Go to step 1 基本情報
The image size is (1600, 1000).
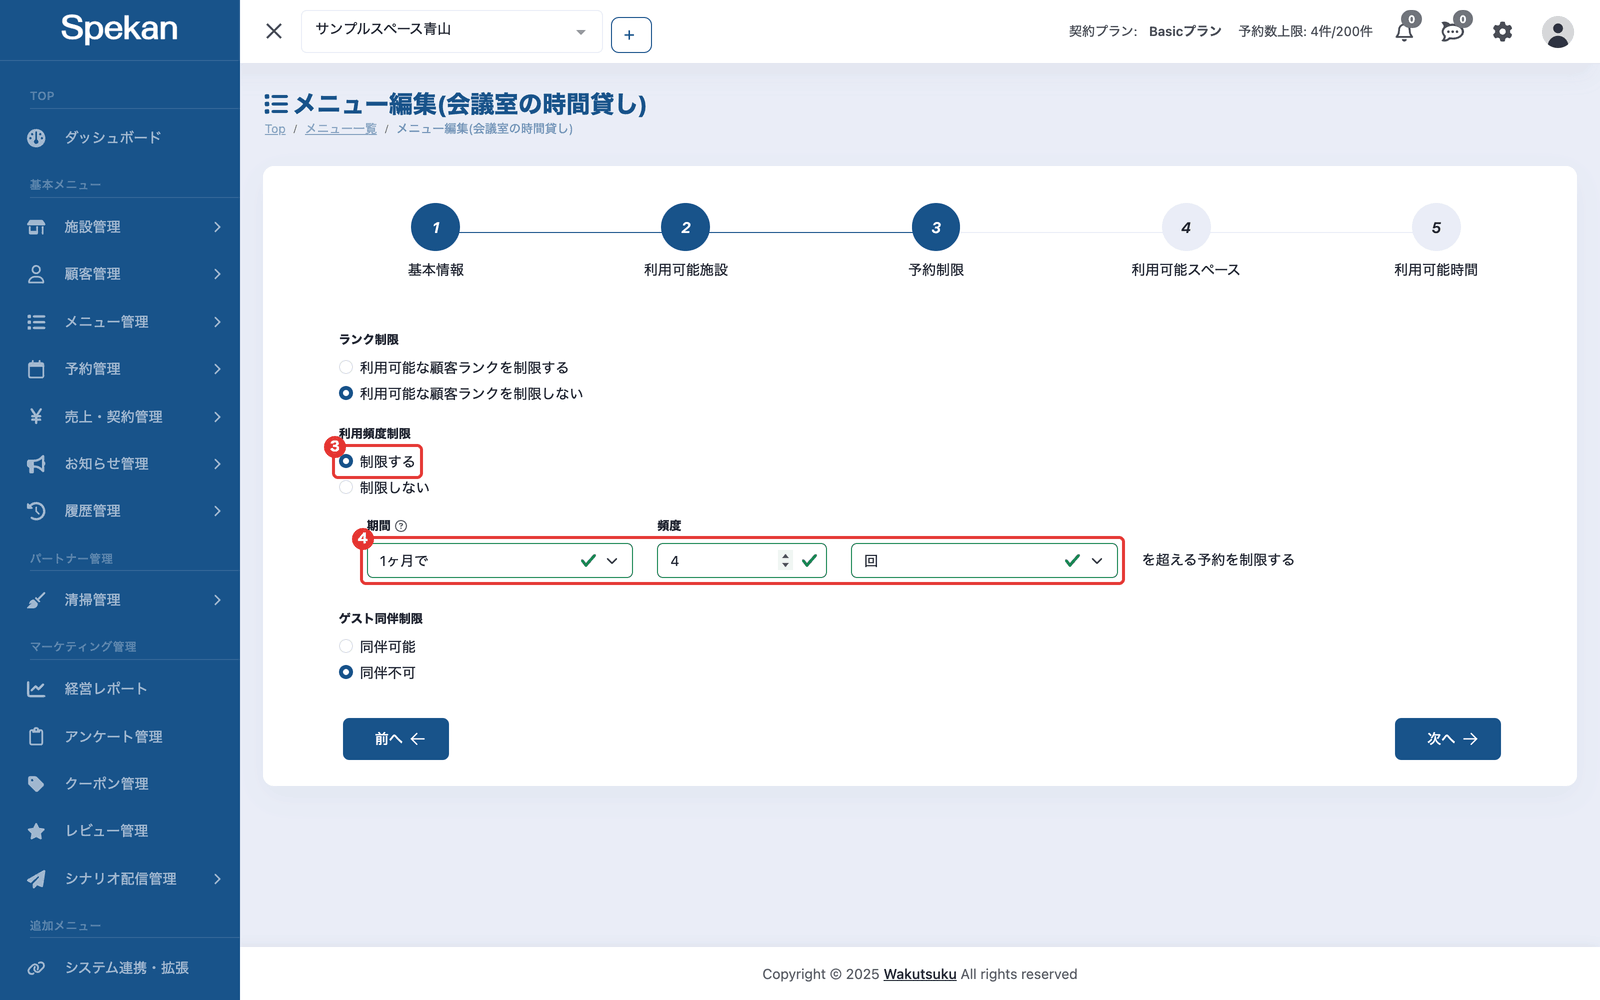pyautogui.click(x=435, y=228)
